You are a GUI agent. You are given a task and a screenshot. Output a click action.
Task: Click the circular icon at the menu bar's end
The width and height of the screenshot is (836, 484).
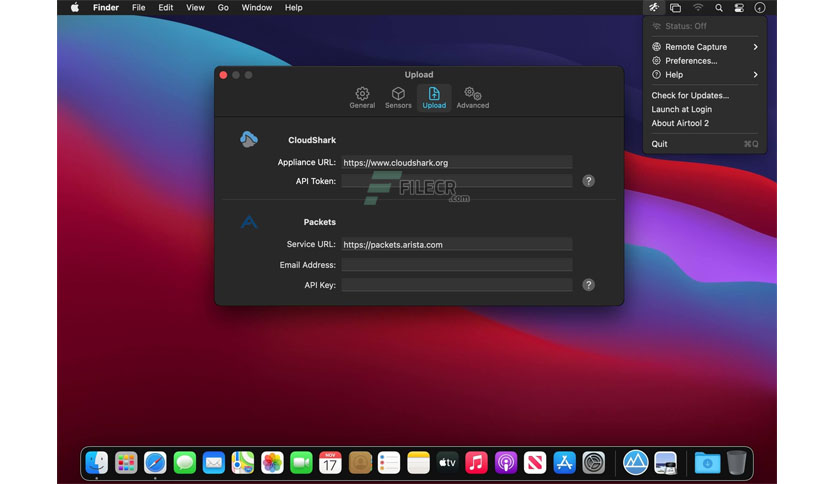(x=760, y=7)
